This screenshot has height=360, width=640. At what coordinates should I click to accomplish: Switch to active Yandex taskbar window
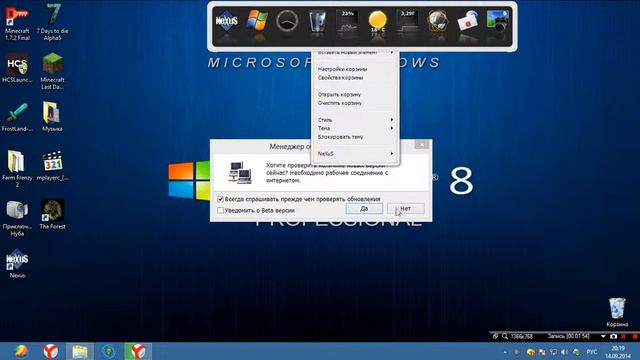138,351
